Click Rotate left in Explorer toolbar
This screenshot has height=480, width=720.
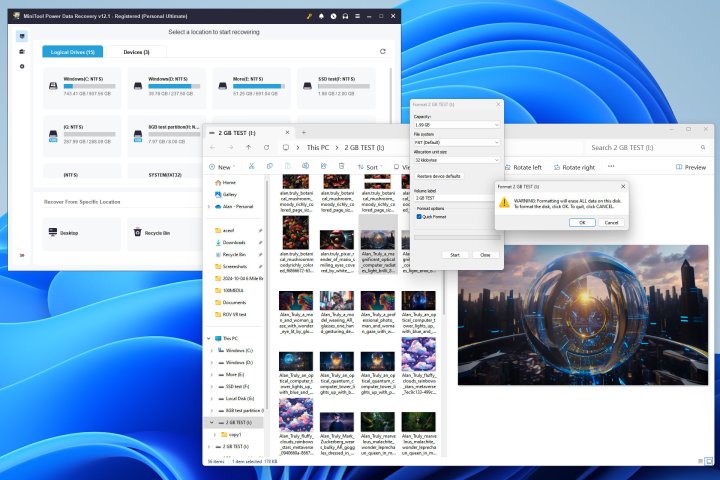pos(523,167)
